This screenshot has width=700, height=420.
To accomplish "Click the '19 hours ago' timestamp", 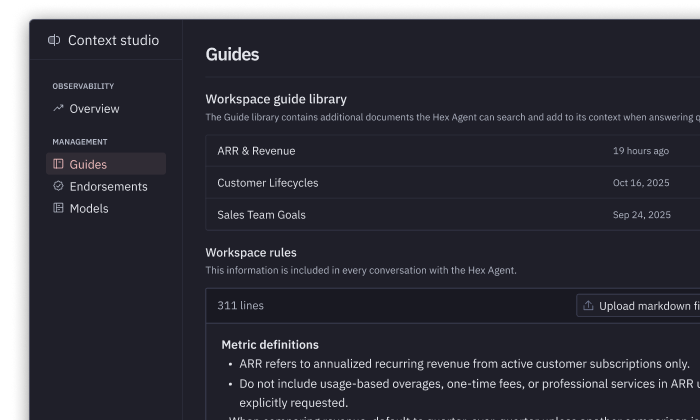I will [x=641, y=151].
